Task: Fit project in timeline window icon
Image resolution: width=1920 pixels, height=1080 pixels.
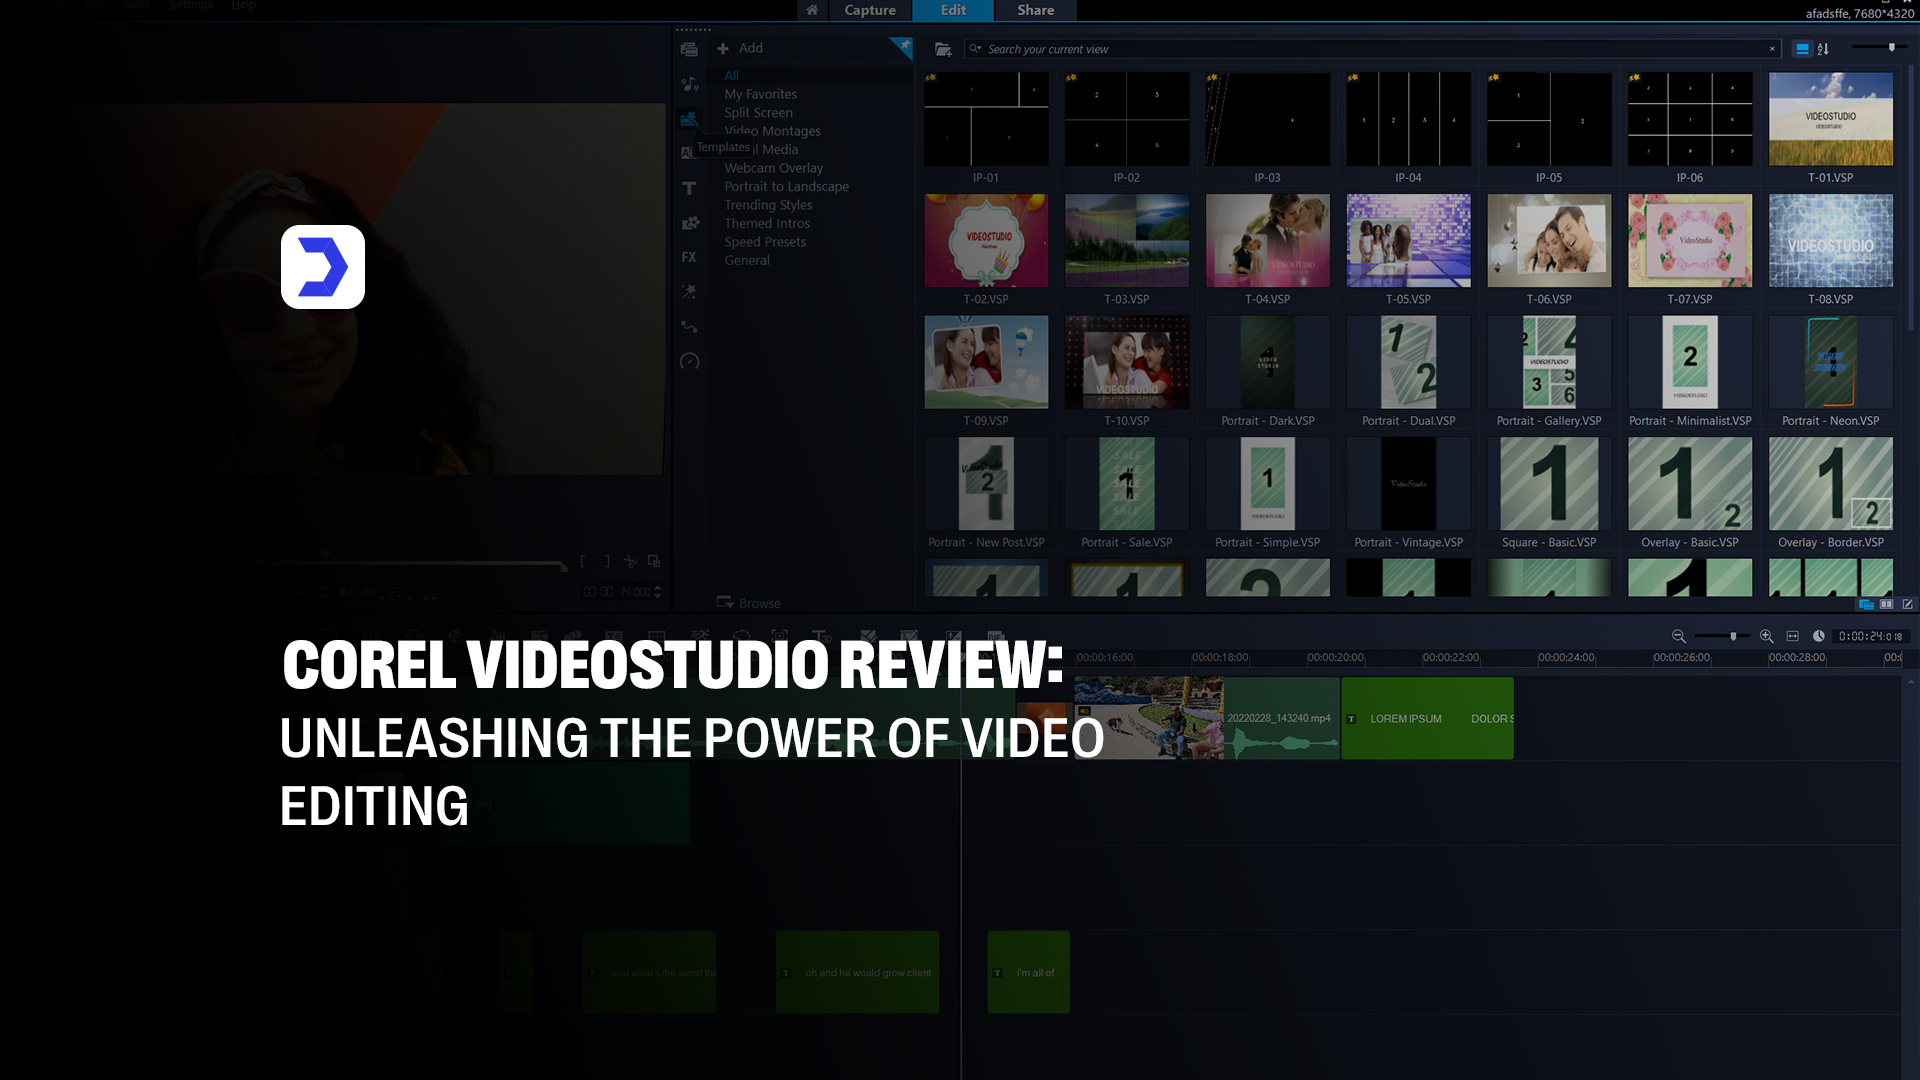Action: [1792, 637]
